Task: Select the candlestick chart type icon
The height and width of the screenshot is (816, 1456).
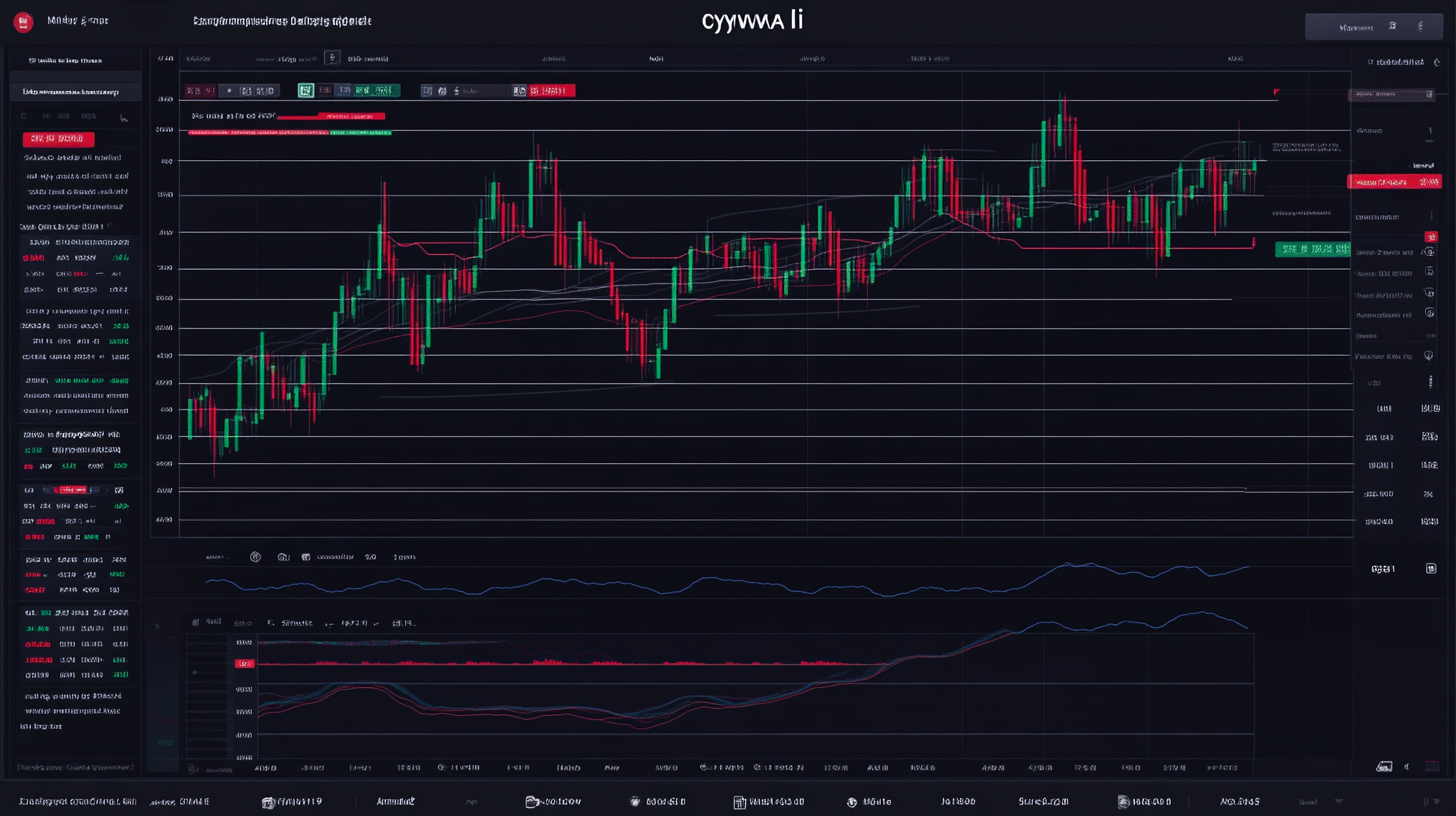Action: click(x=305, y=90)
